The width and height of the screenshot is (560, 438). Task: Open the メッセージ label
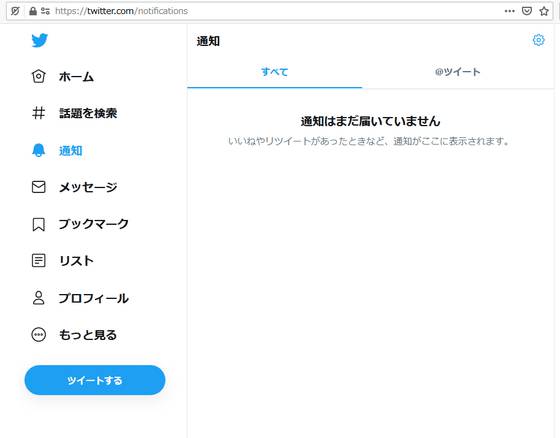pyautogui.click(x=88, y=187)
